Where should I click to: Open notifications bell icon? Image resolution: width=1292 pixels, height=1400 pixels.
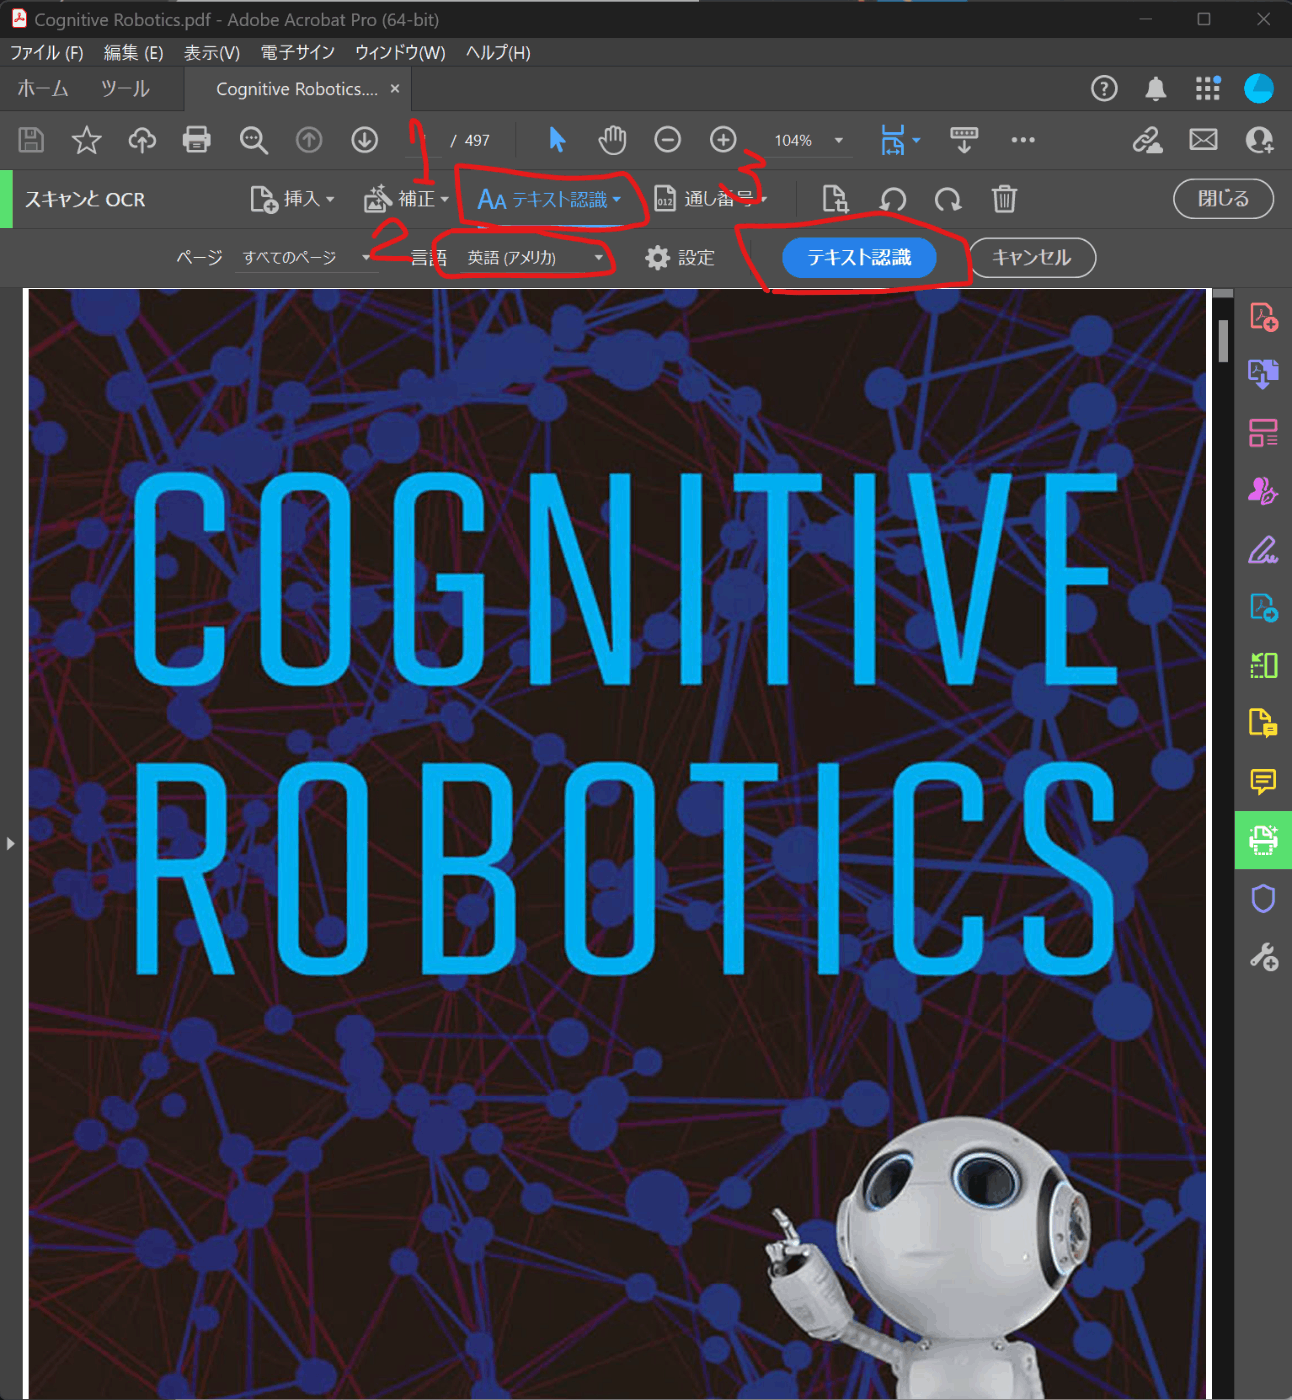(1155, 89)
